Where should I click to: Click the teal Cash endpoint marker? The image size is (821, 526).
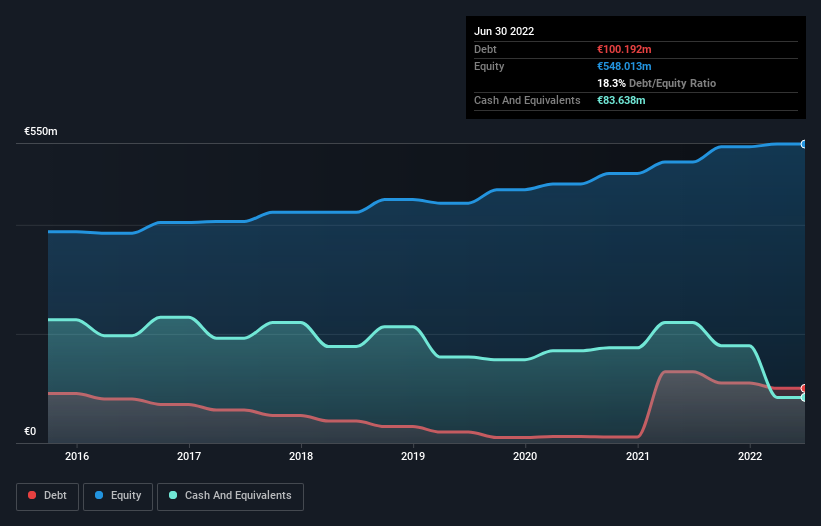(x=804, y=398)
